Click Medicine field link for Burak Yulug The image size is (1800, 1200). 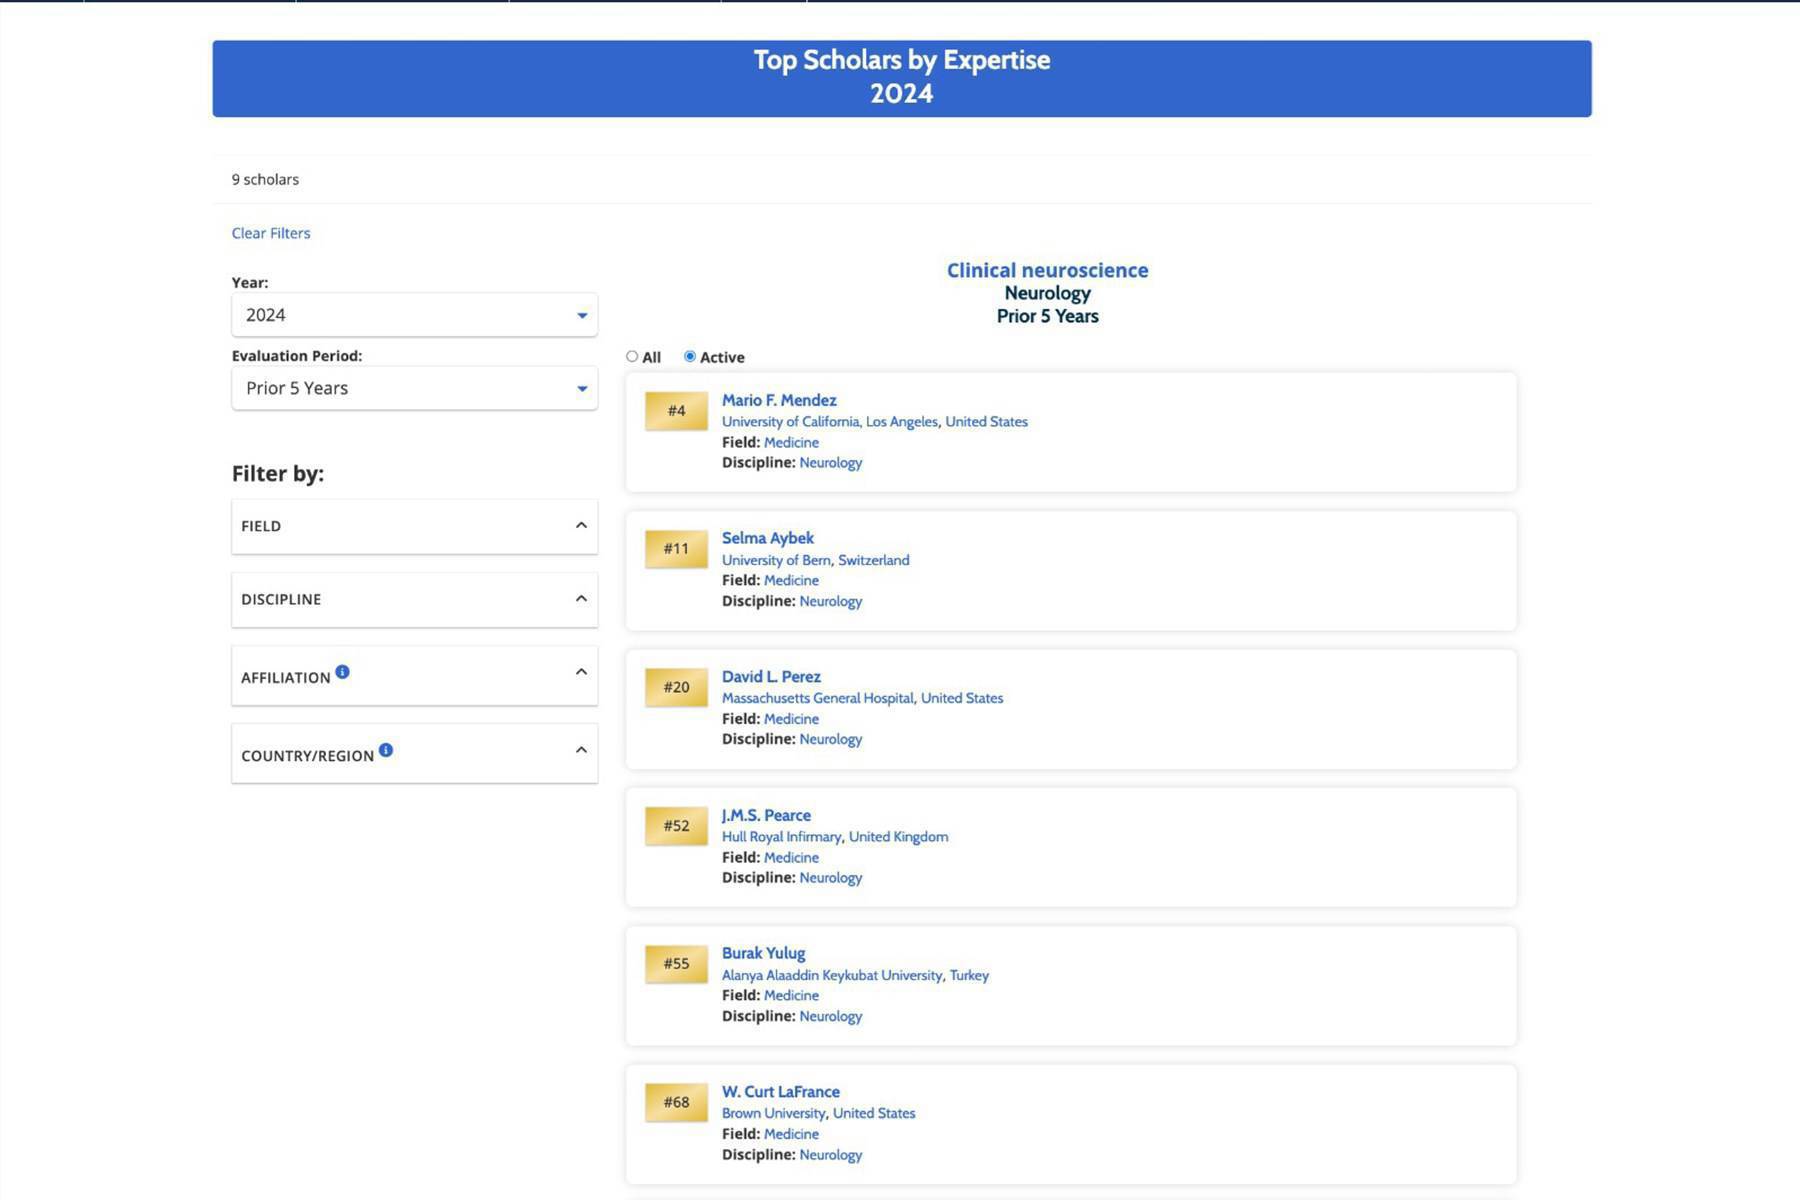[791, 995]
